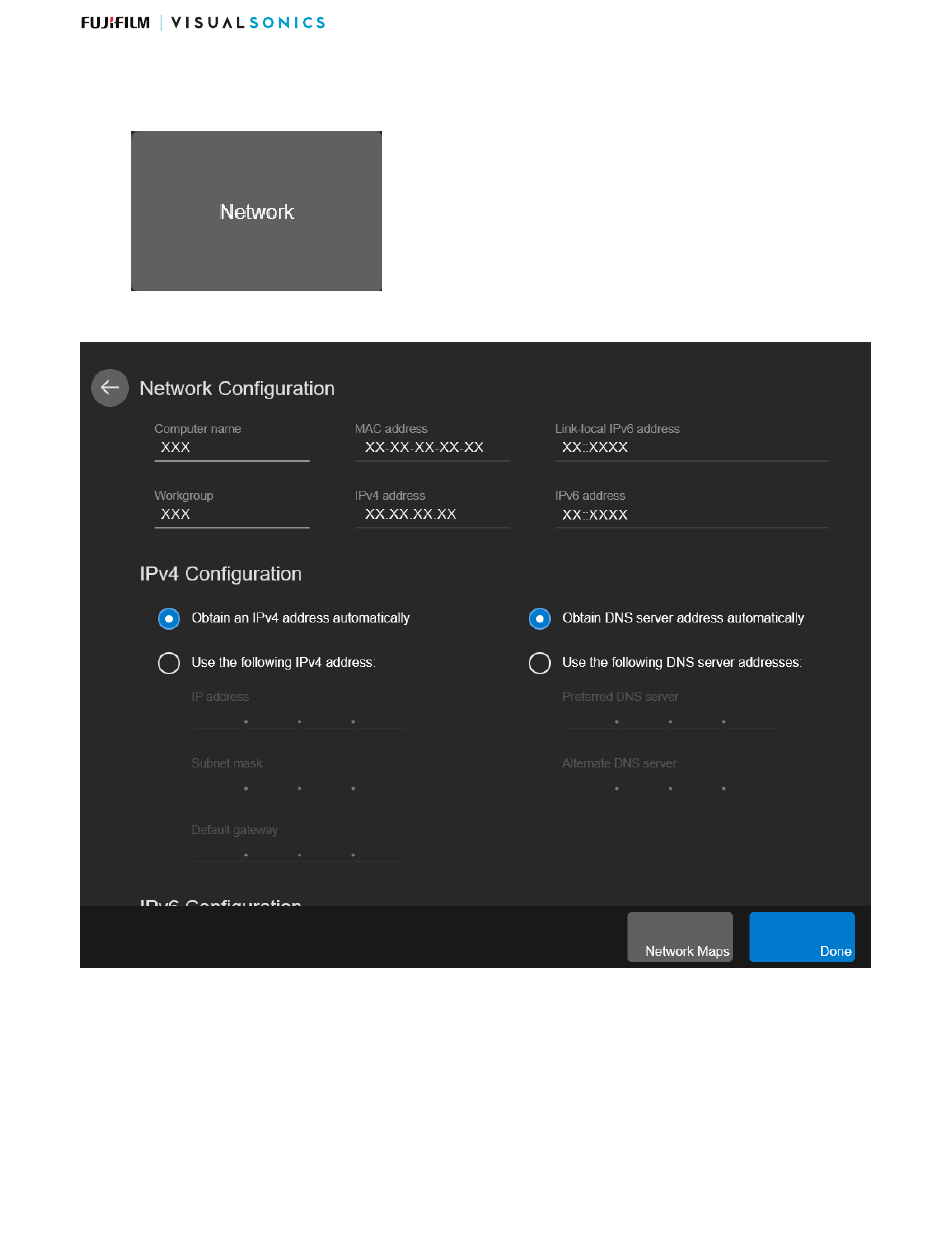Screen dimensions: 950x1254
Task: Select Use the following IPv4 address
Action: tap(169, 663)
